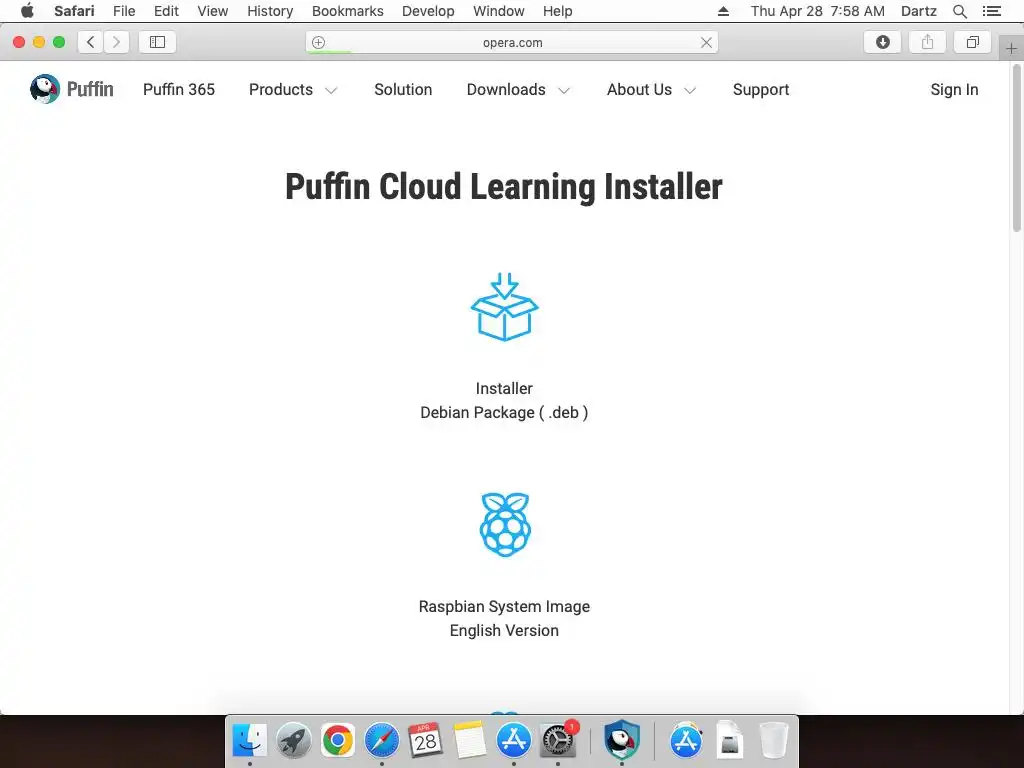This screenshot has width=1024, height=768.
Task: Open the Bookmarks menu
Action: click(347, 11)
